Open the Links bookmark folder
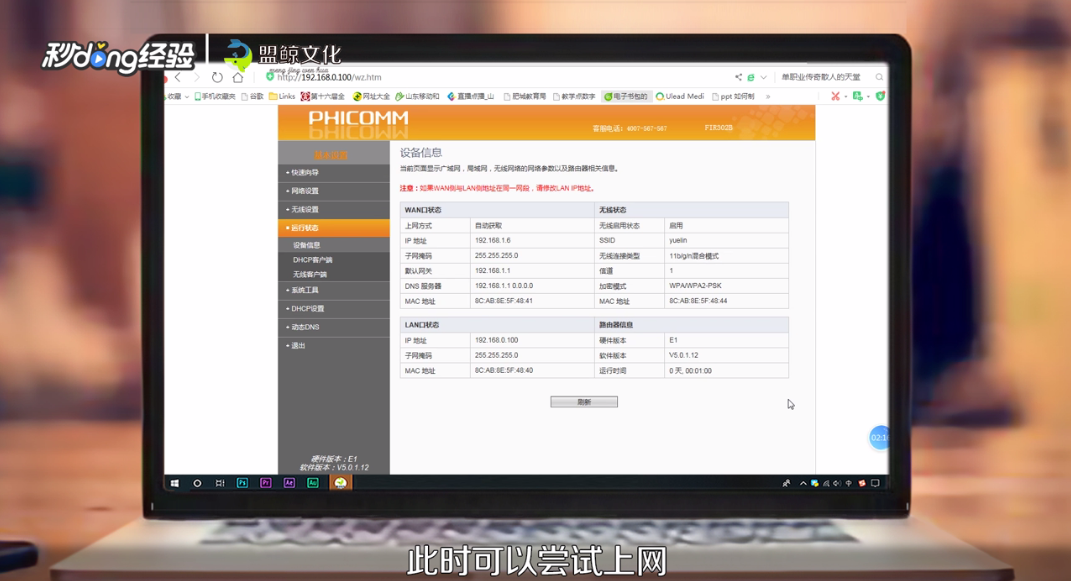This screenshot has height=581, width=1071. [x=282, y=96]
